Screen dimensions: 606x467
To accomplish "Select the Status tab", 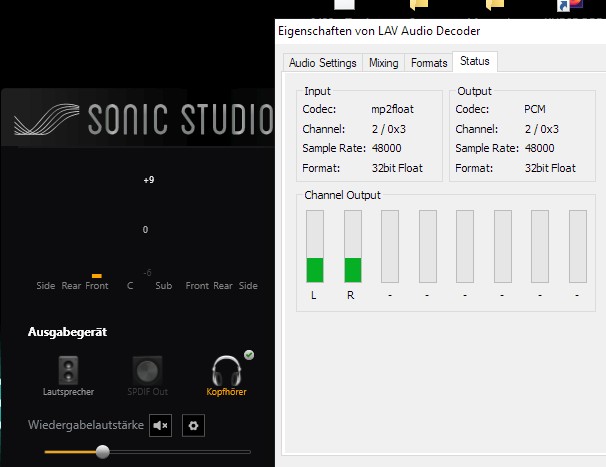I will coord(475,61).
